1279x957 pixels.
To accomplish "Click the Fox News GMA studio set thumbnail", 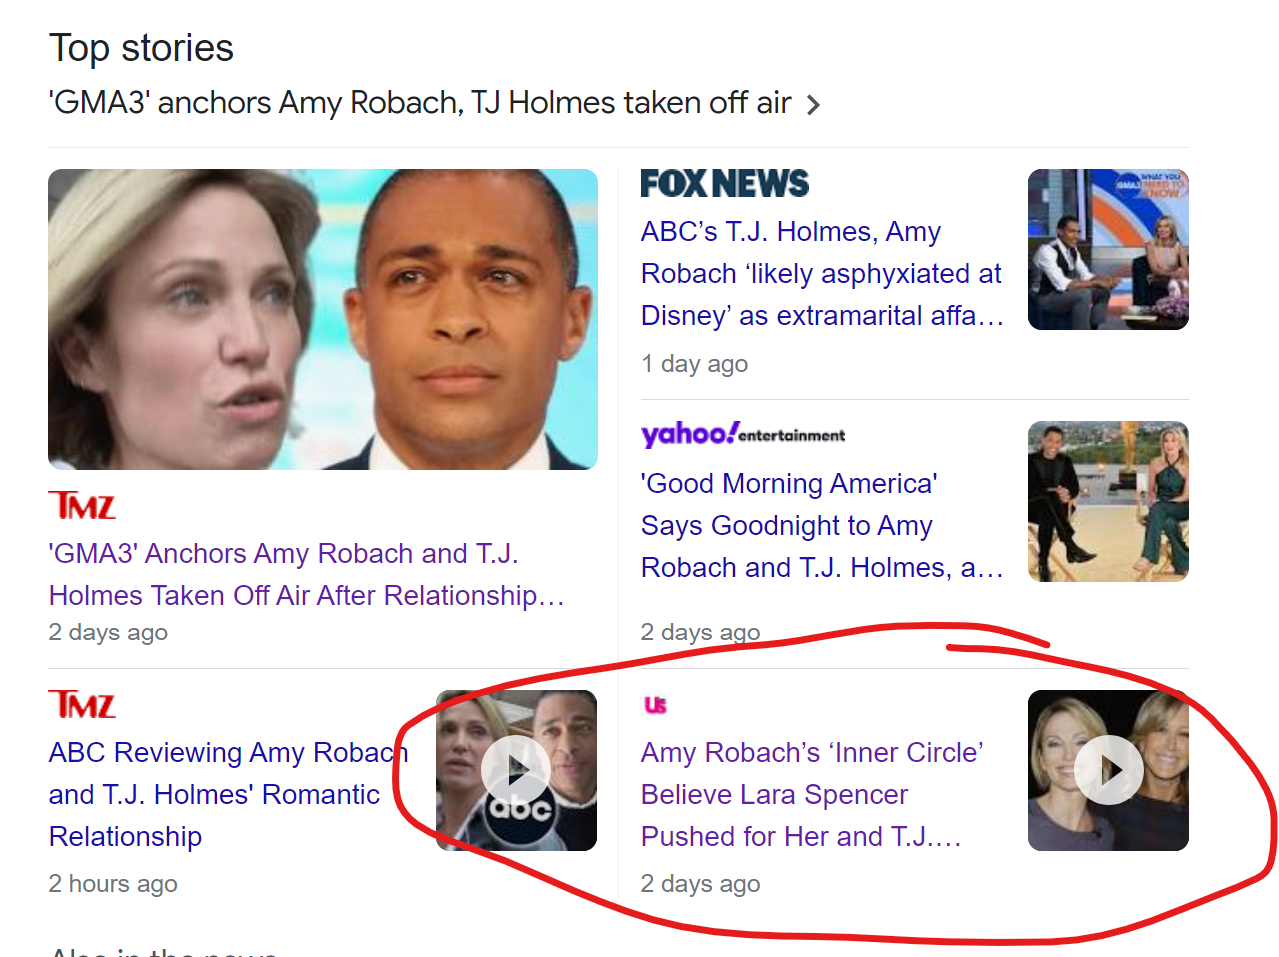I will (x=1108, y=249).
